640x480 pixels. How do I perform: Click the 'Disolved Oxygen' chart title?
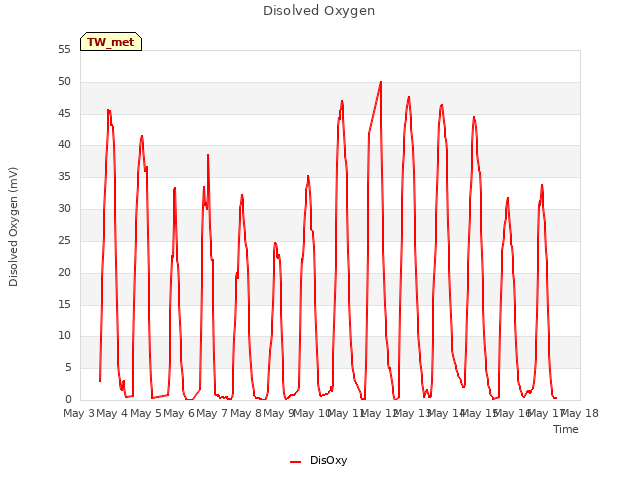click(319, 11)
